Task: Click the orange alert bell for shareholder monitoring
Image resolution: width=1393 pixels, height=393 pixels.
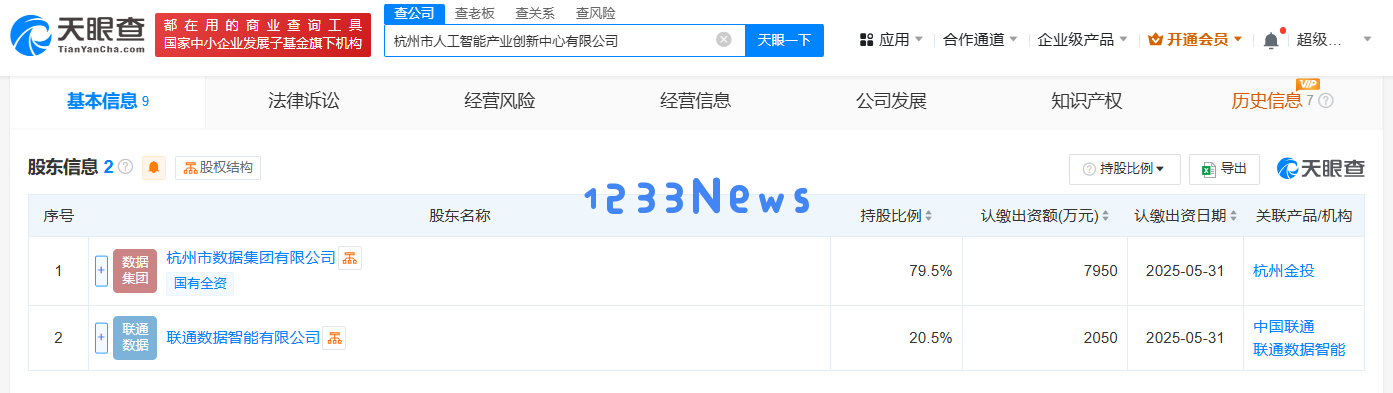Action: 154,168
